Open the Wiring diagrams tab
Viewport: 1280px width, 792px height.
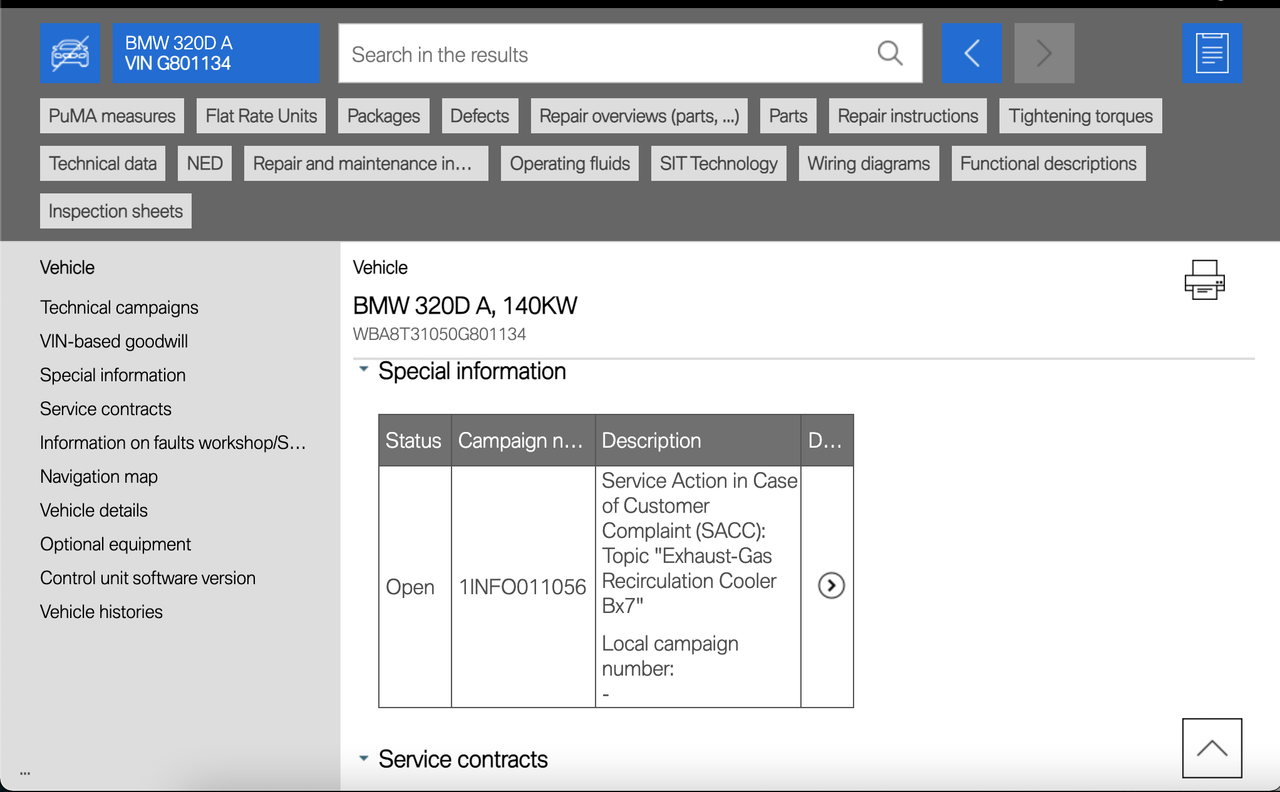[869, 164]
